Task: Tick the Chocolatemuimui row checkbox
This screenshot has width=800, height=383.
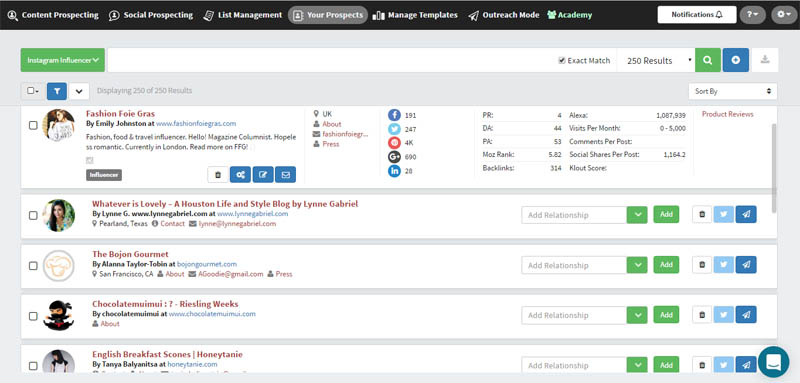Action: [33, 316]
